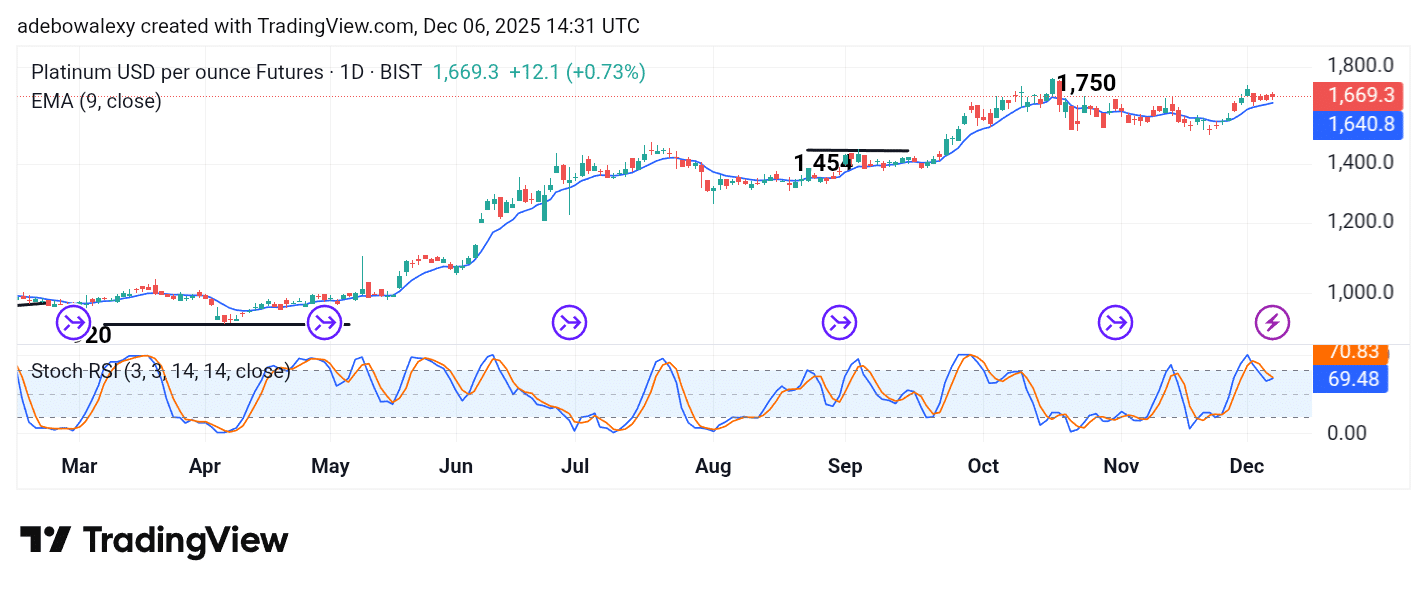Click the purple arrow marker beneath September
Screen dimensions: 1427x591
[x=839, y=322]
